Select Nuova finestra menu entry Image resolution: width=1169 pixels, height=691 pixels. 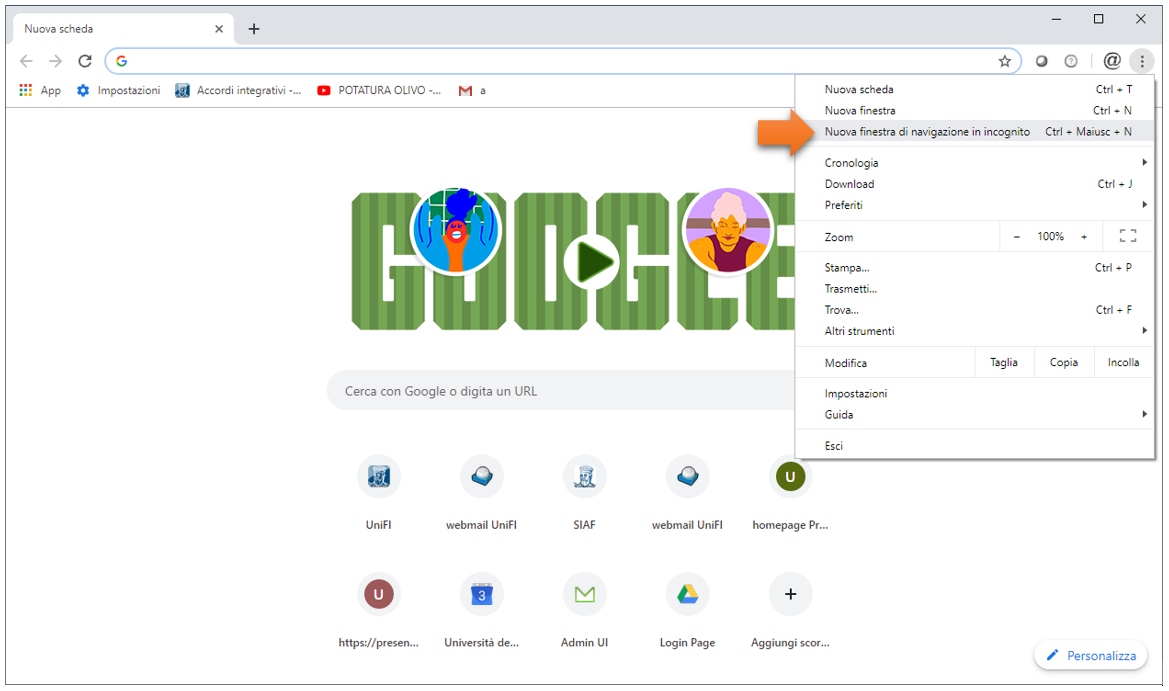point(975,110)
